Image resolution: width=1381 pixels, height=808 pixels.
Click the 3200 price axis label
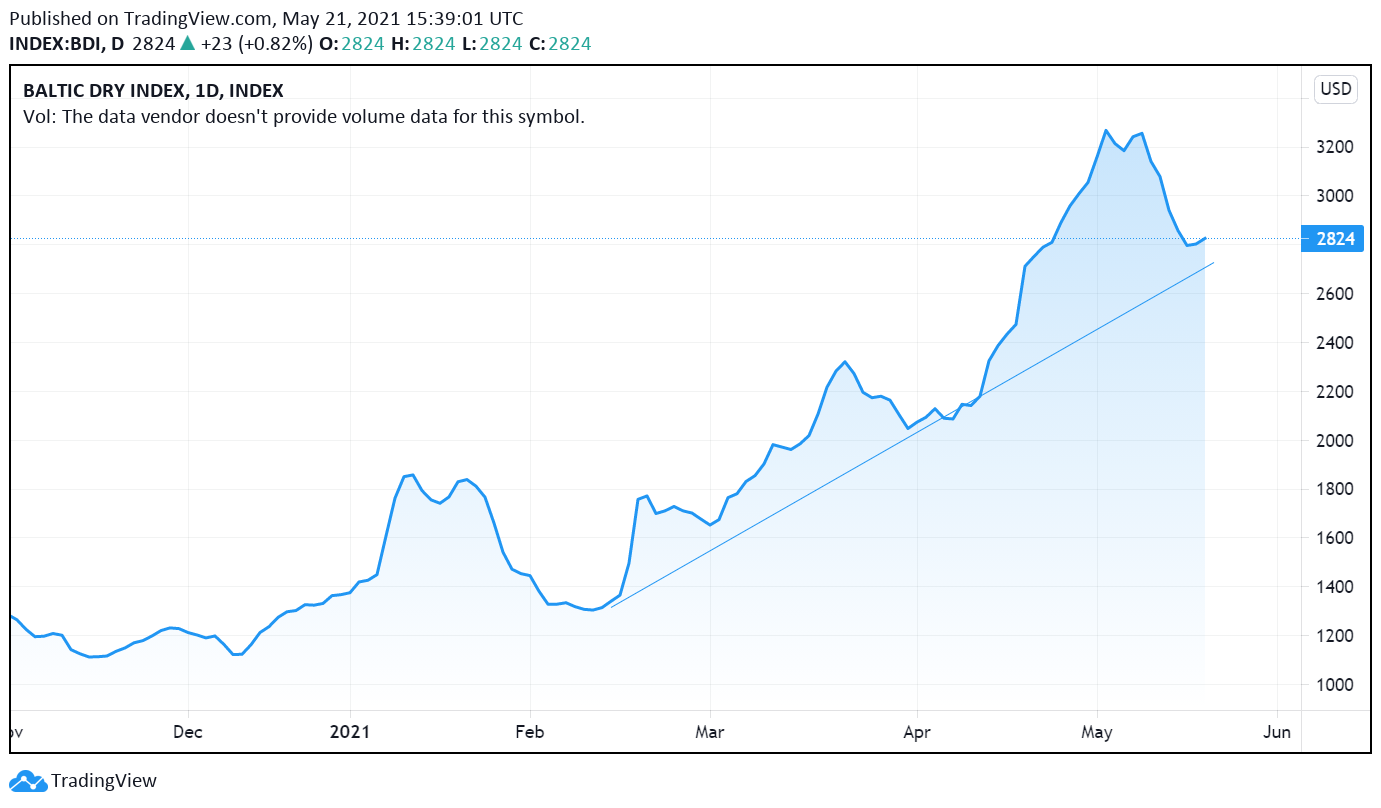1334,147
